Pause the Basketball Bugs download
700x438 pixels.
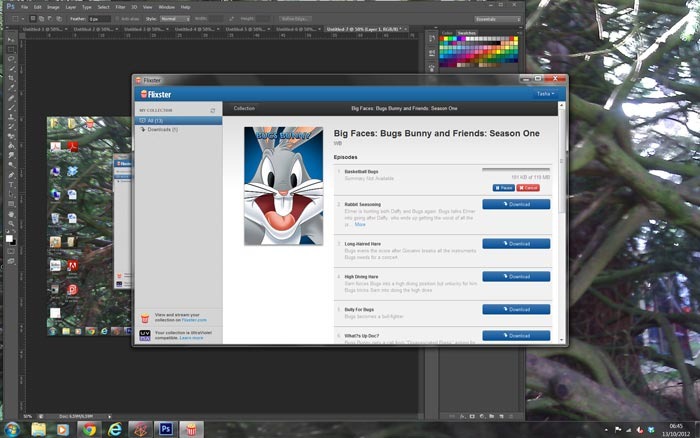click(504, 188)
